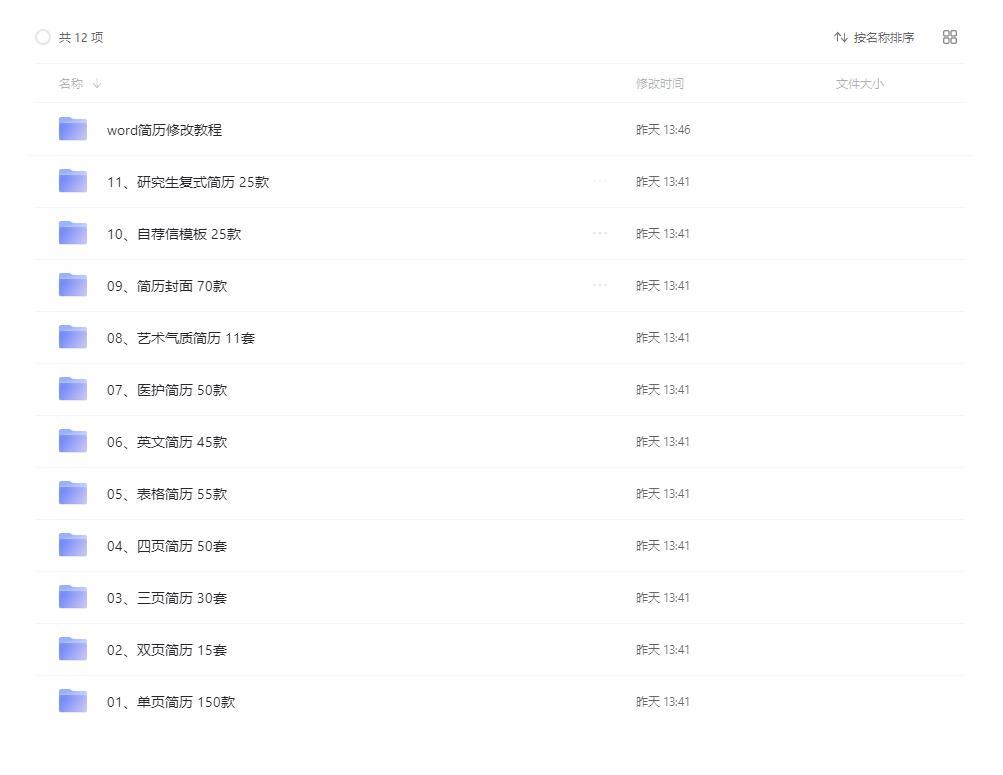
Task: Open 03、三页简历 30套 folder name
Action: click(x=167, y=598)
